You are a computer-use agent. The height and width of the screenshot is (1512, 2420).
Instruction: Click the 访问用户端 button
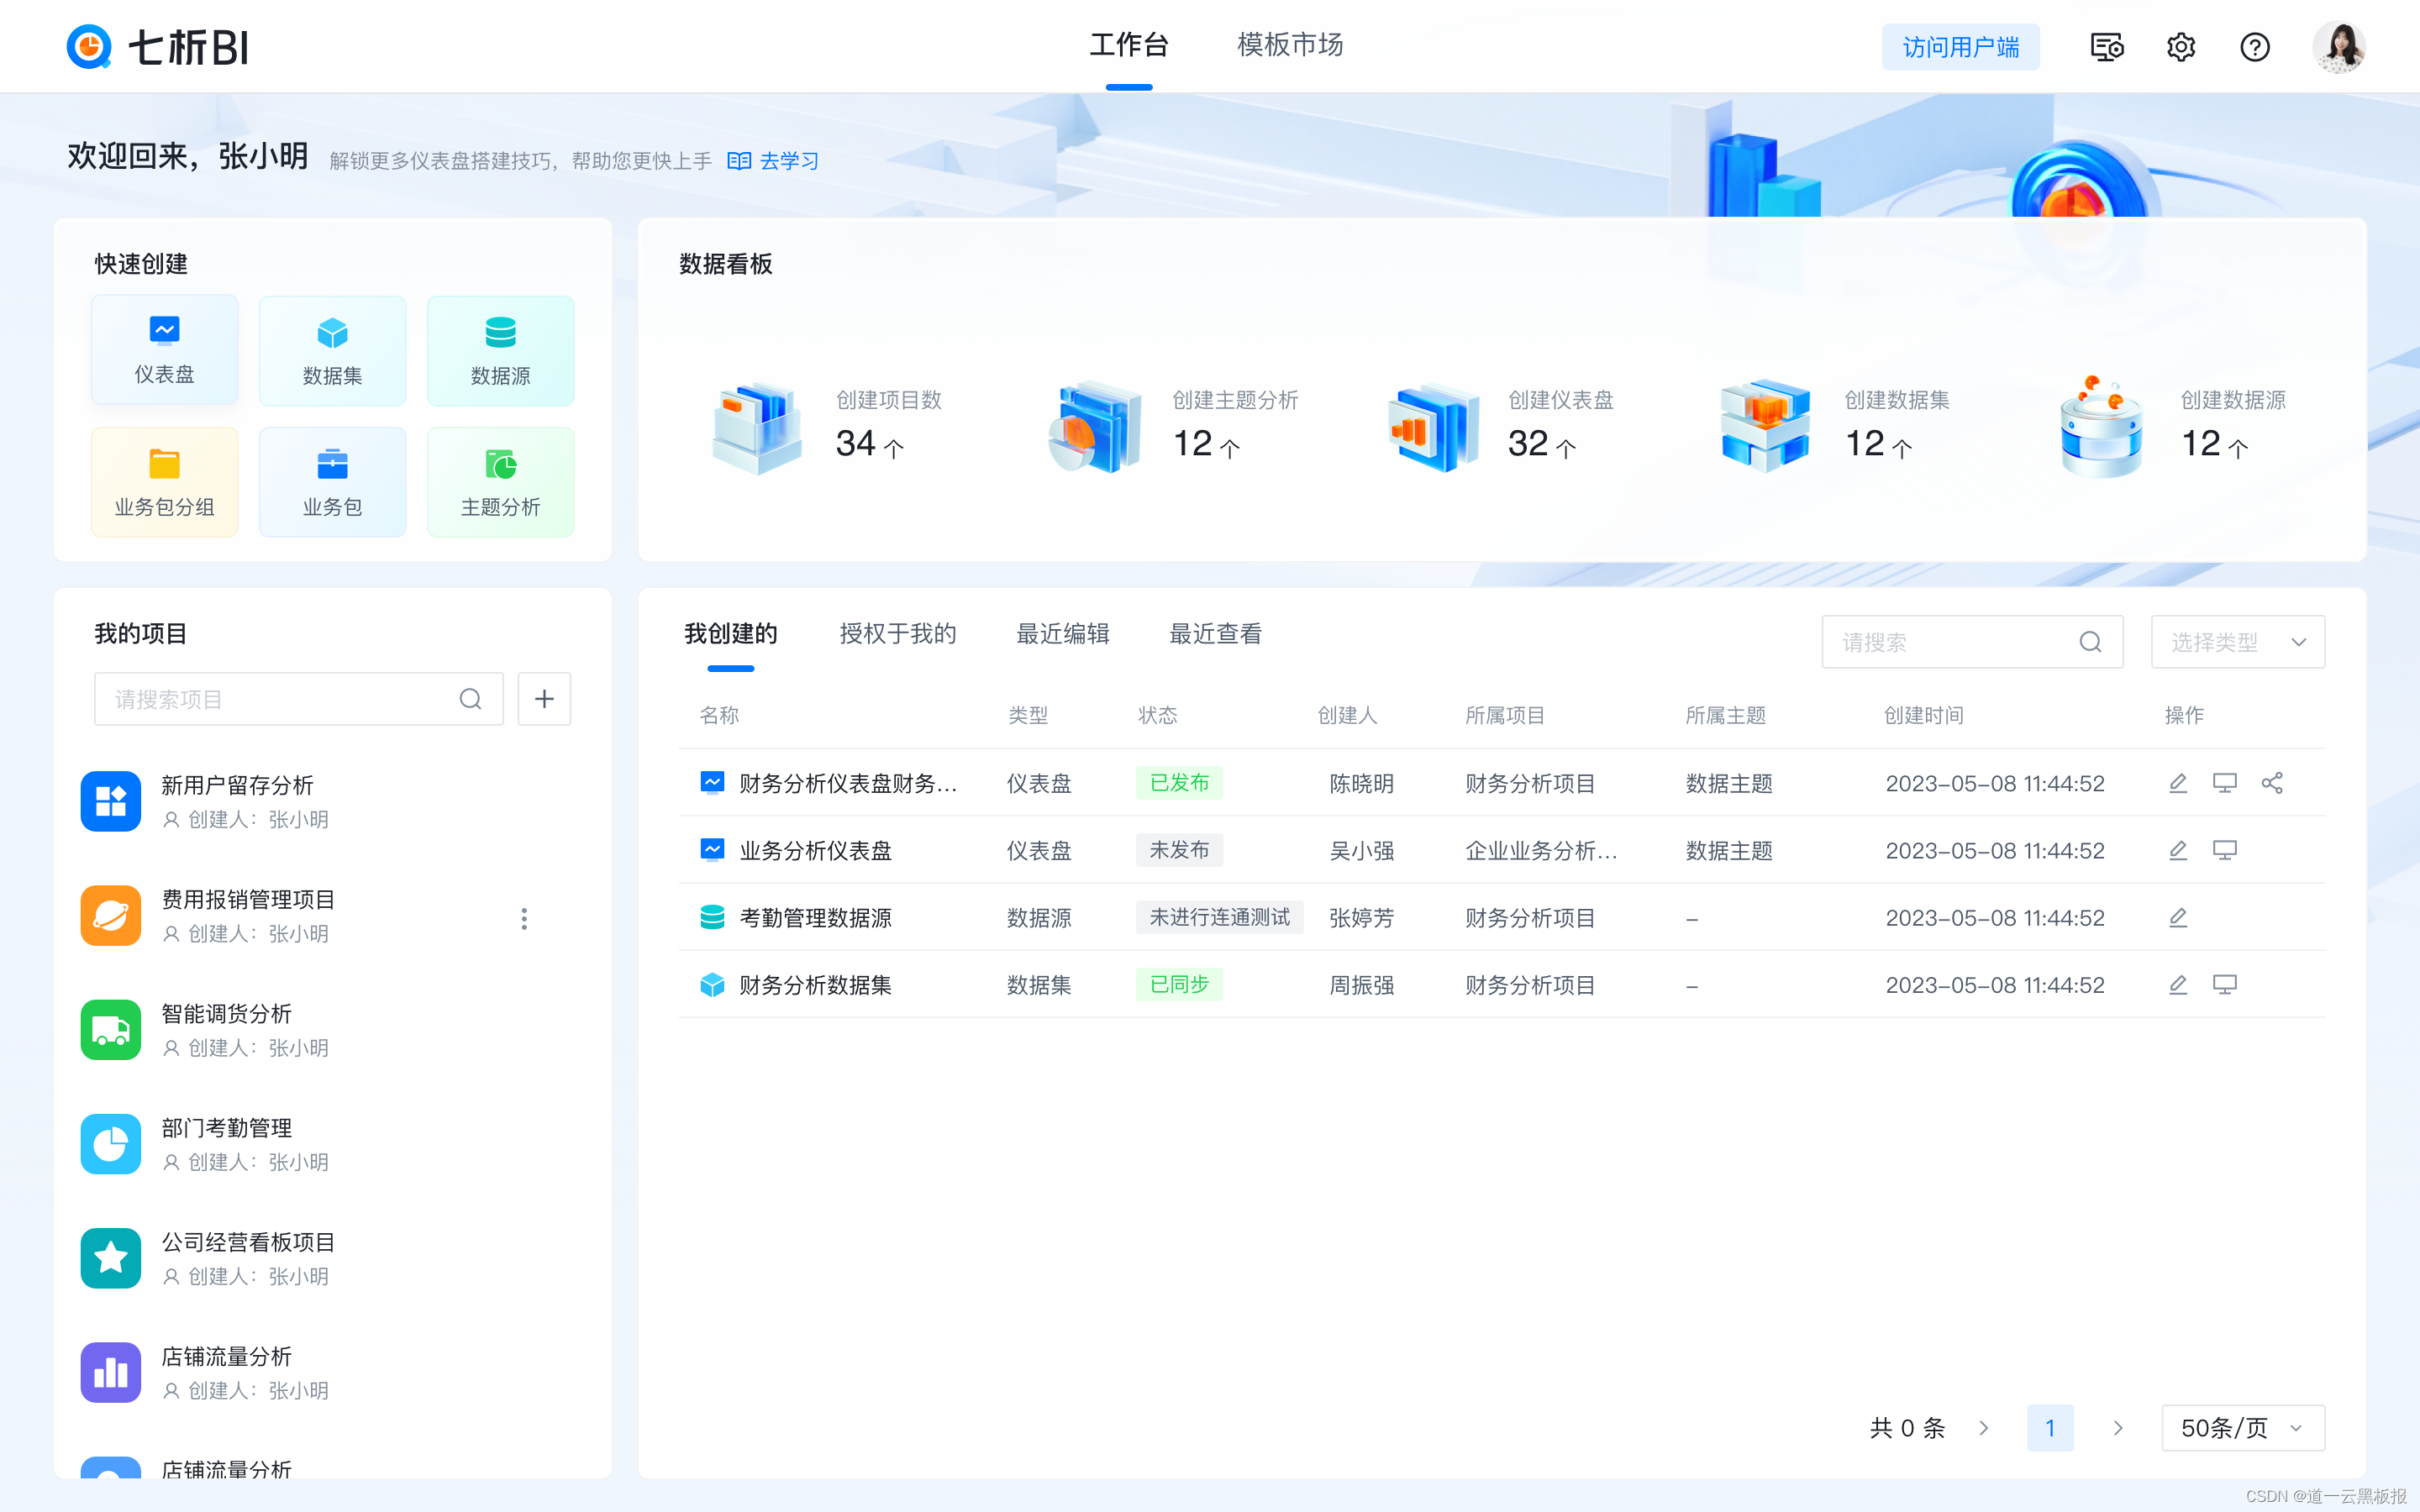click(x=1960, y=47)
